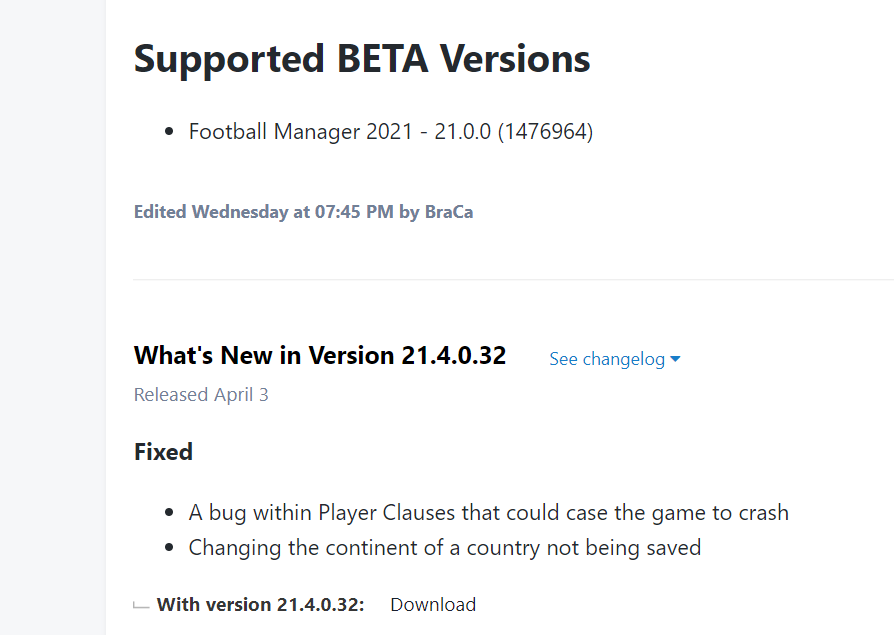The height and width of the screenshot is (635, 894).
Task: Click the With version 21.4.0.32 label
Action: coord(261,604)
